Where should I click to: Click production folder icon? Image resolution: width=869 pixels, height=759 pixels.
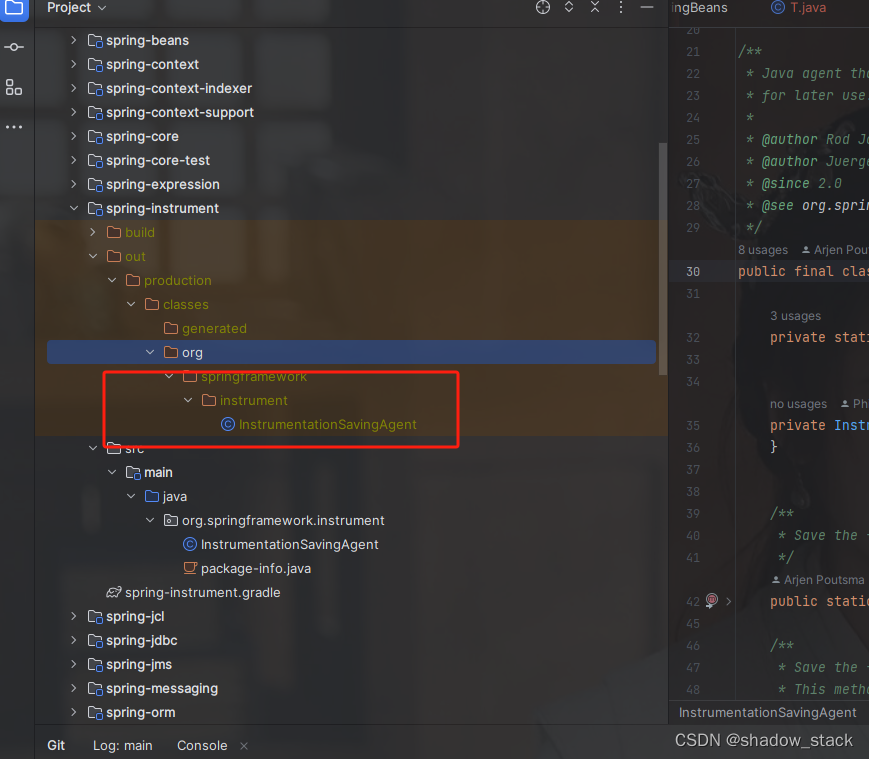(132, 280)
